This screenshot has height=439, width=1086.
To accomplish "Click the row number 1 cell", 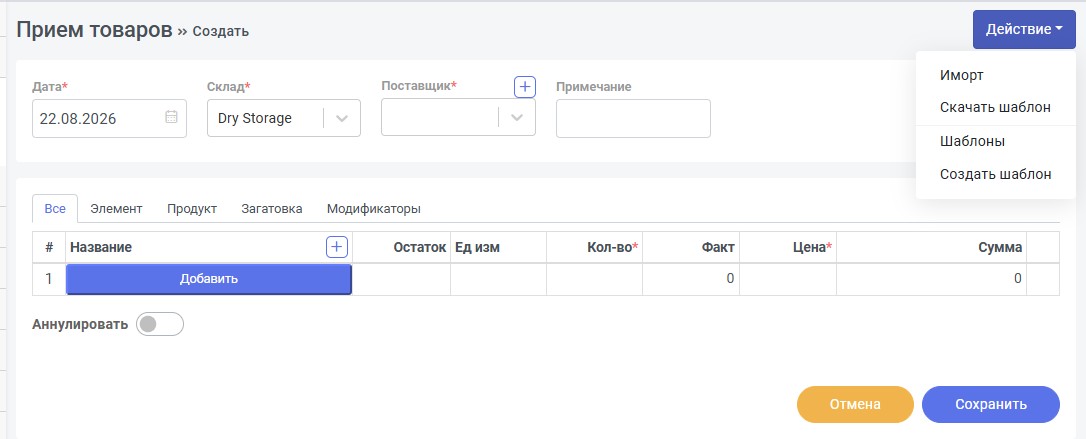I will 49,279.
